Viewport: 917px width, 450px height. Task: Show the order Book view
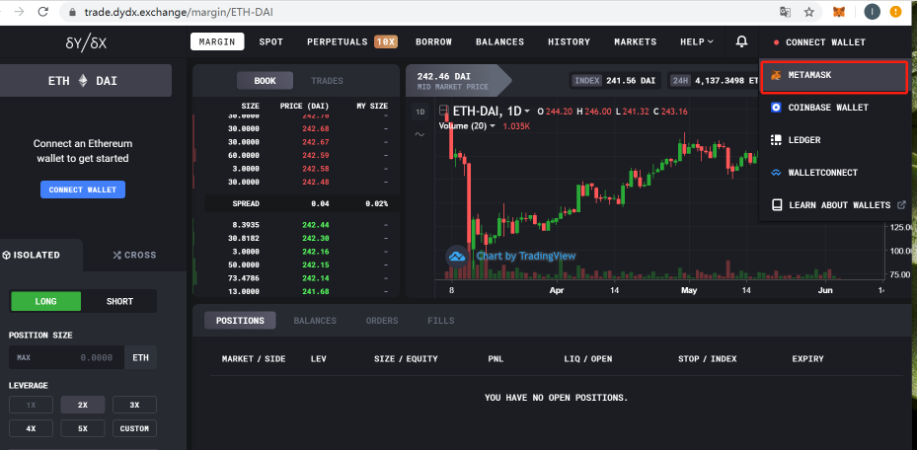coord(265,81)
